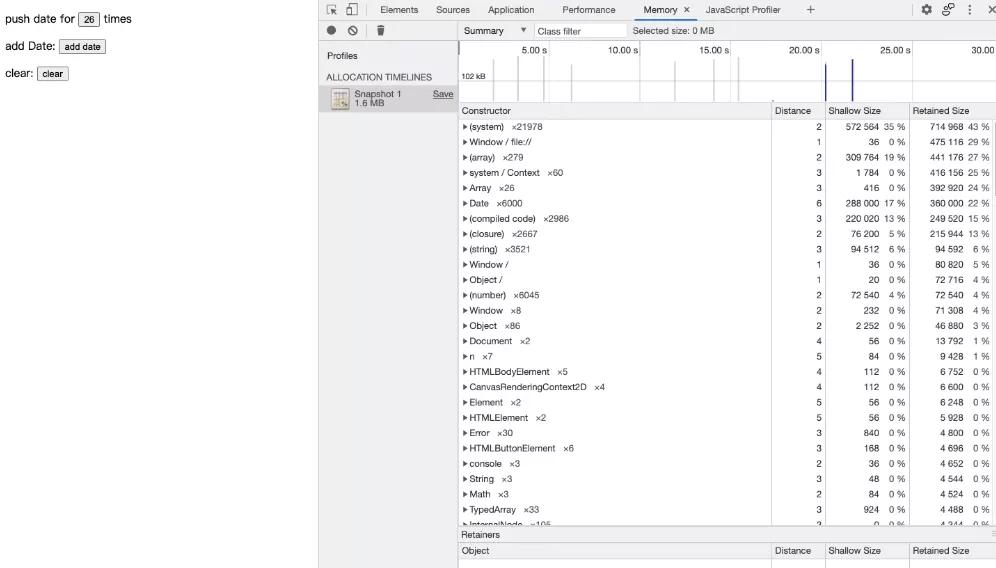Image resolution: width=996 pixels, height=568 pixels.
Task: Open DevTools settings gear
Action: point(927,10)
